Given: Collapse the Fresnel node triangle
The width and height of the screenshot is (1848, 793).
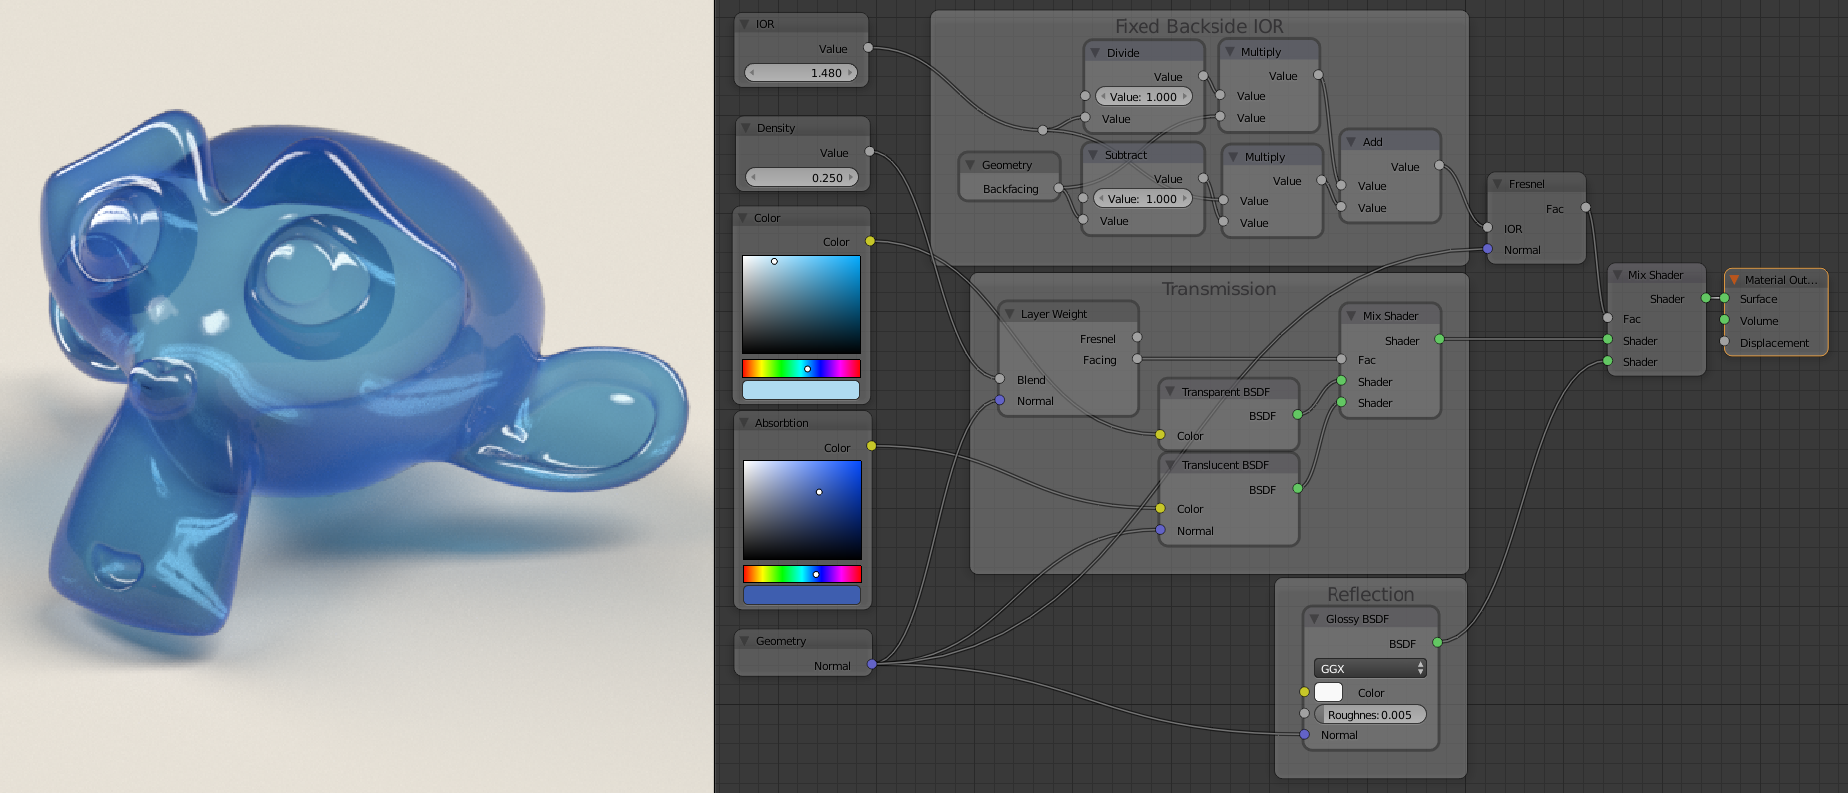Looking at the screenshot, I should (1497, 184).
